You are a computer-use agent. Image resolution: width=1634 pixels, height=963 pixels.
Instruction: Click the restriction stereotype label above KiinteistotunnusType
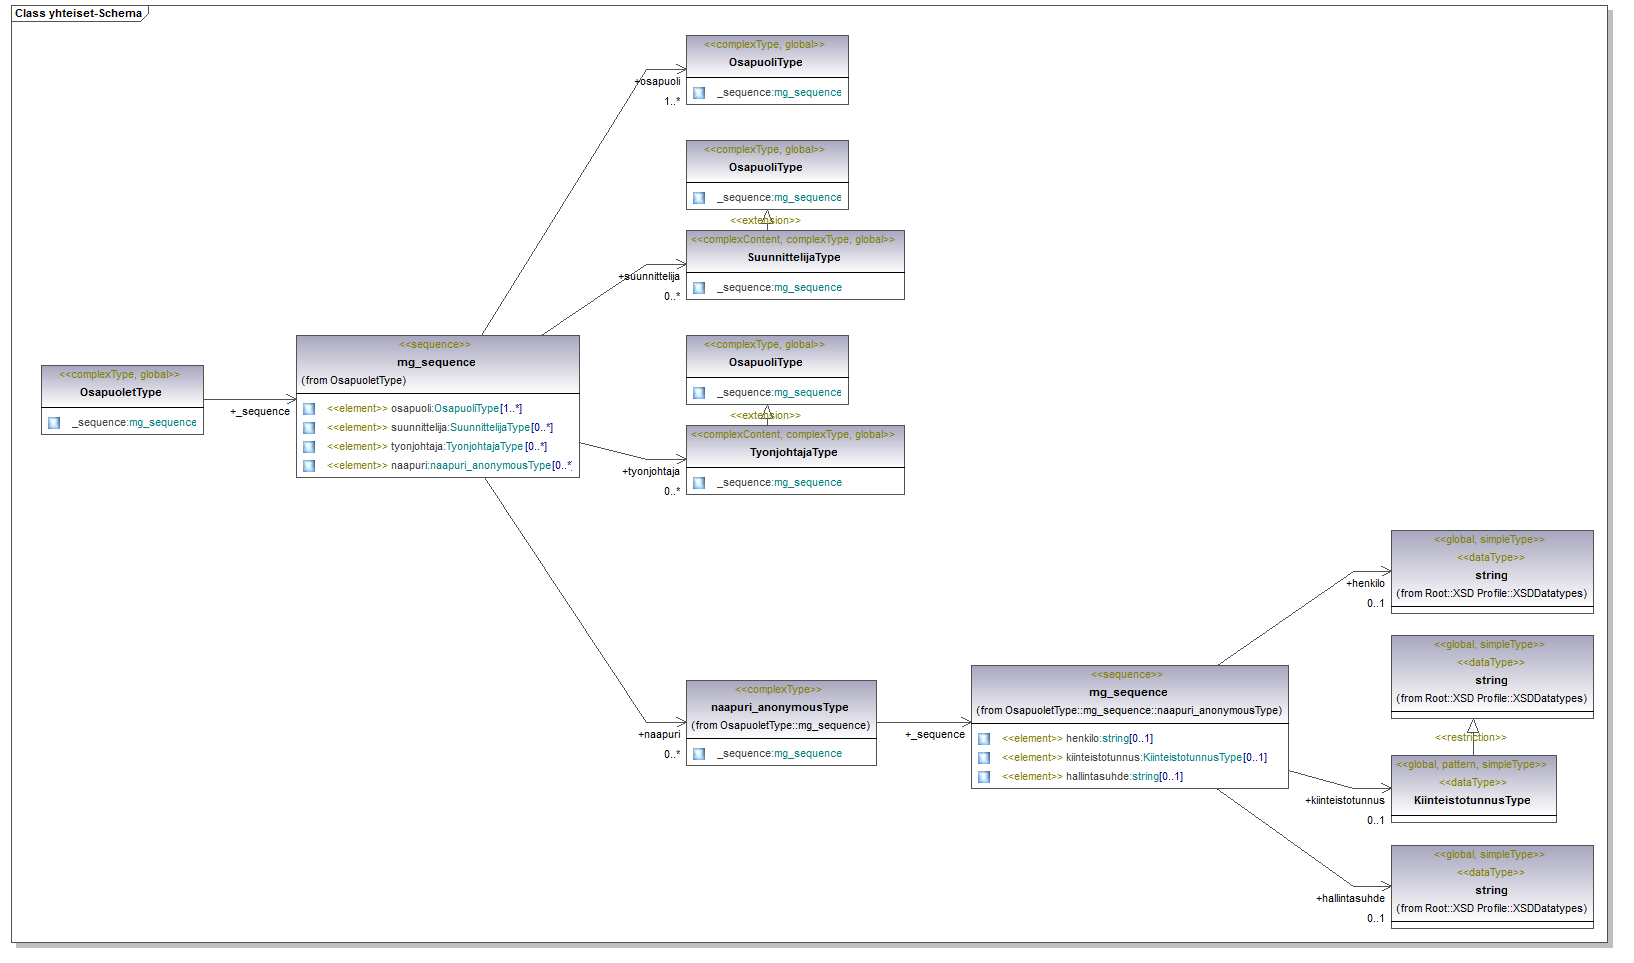(1470, 737)
